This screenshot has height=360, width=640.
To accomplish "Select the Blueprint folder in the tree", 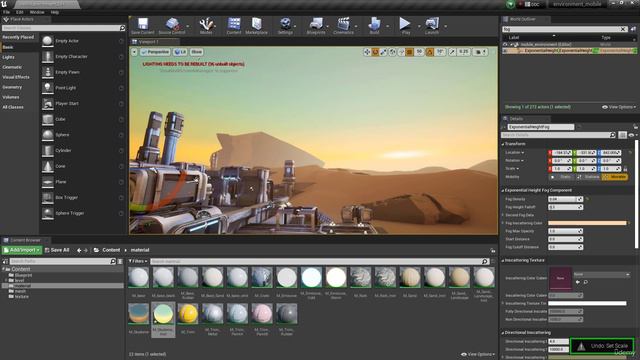I will tap(23, 275).
